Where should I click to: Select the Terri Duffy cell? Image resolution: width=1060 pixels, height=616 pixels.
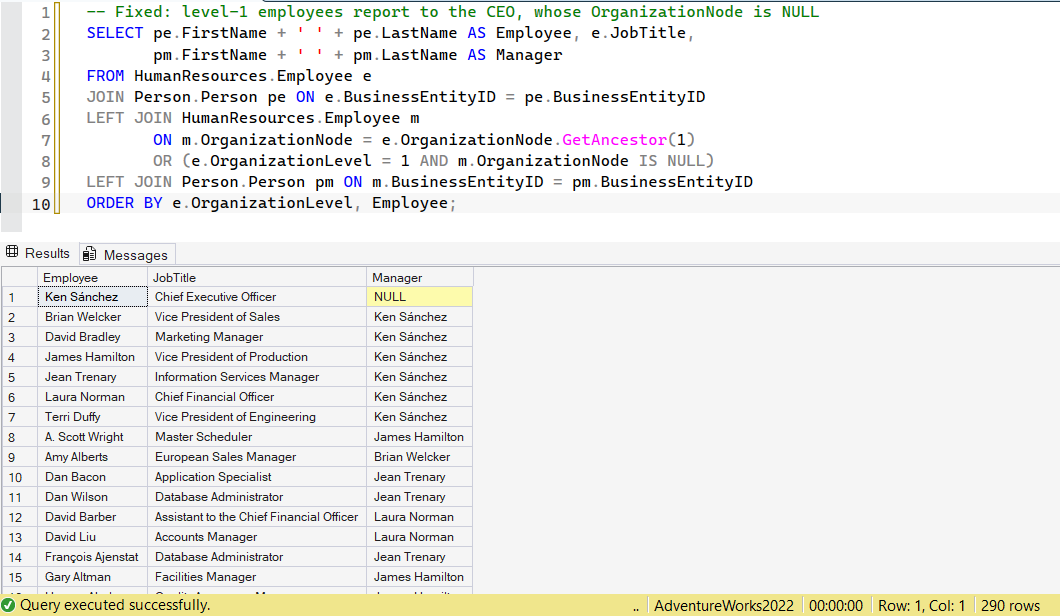coord(93,417)
